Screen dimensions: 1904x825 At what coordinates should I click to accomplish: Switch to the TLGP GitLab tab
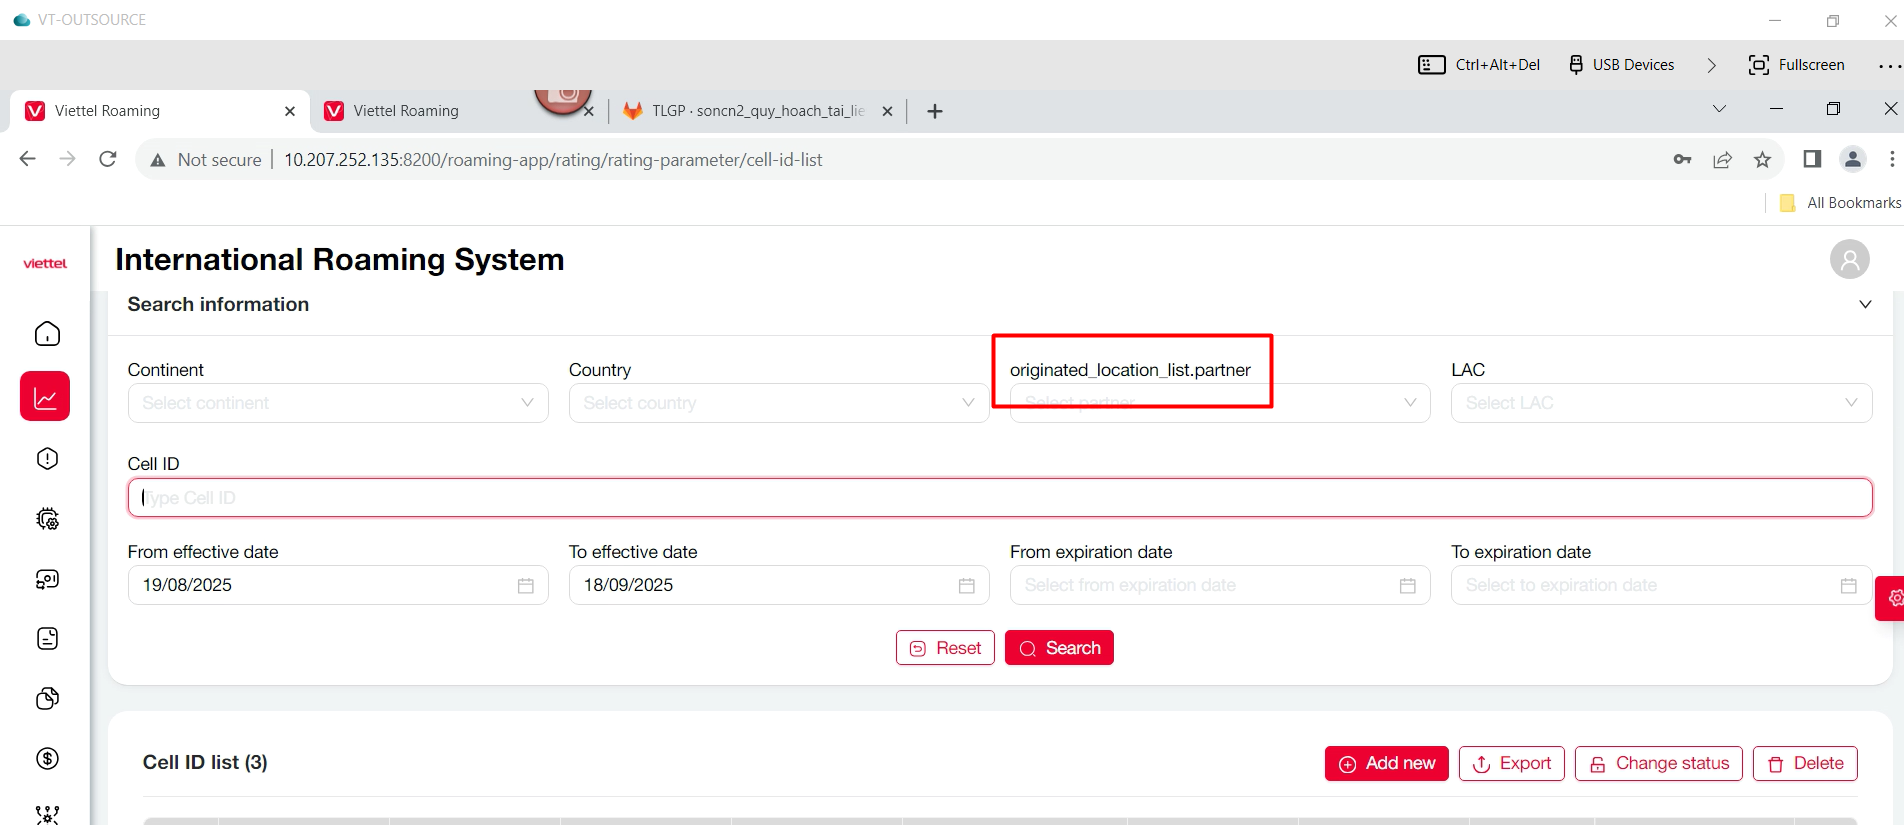tap(756, 111)
